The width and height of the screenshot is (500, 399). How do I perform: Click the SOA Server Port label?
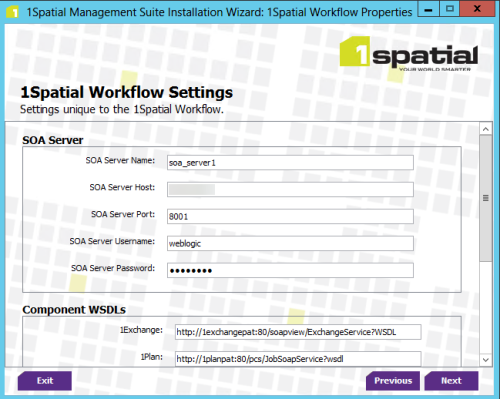[123, 214]
